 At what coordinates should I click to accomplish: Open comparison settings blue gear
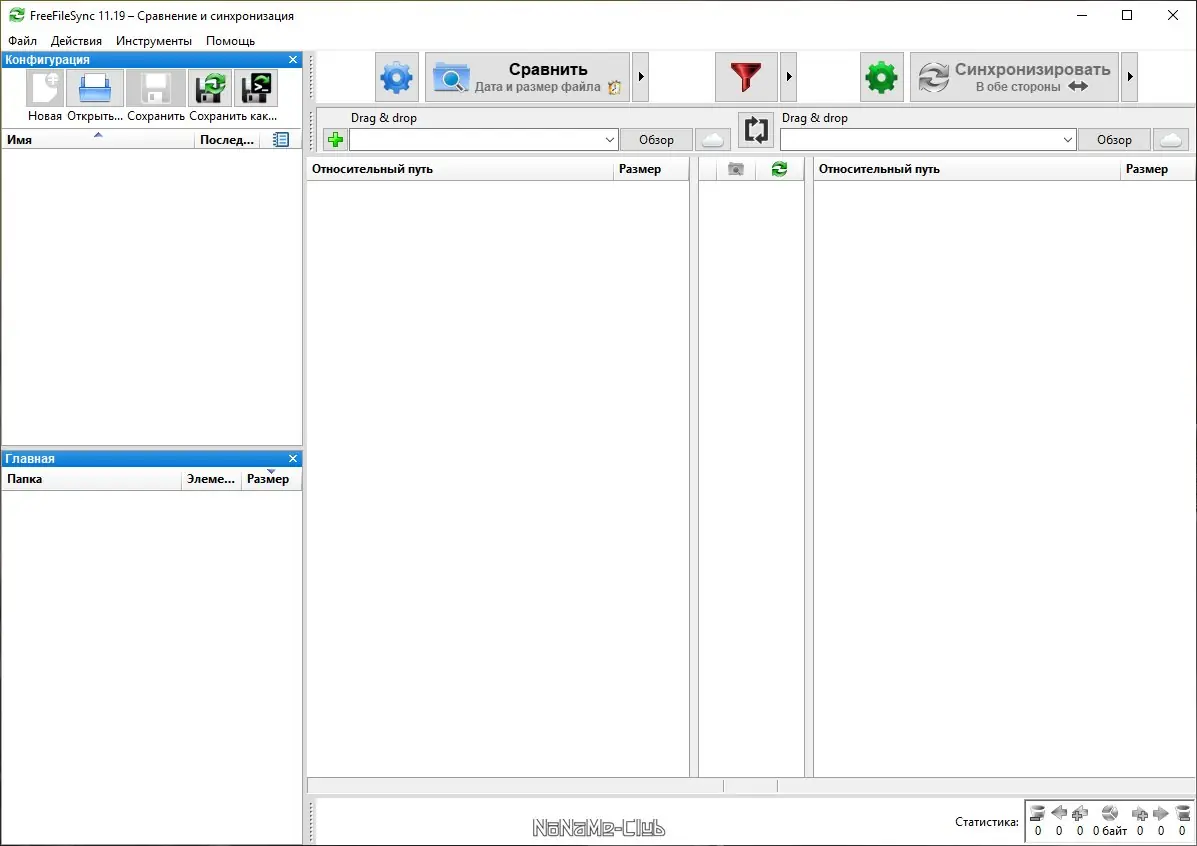coord(397,77)
